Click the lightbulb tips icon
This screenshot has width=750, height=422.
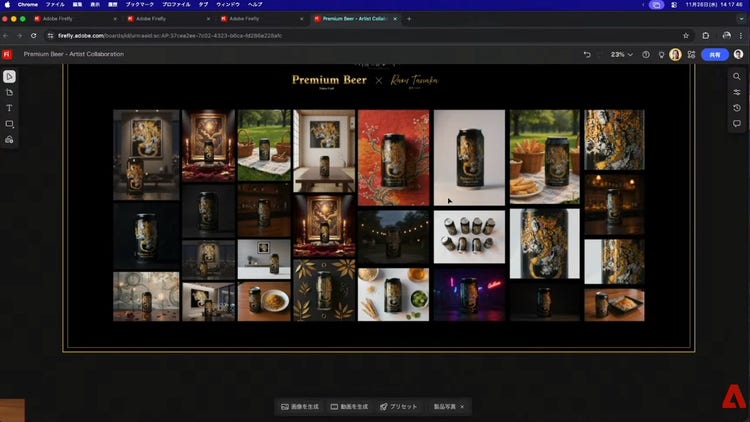(x=660, y=54)
